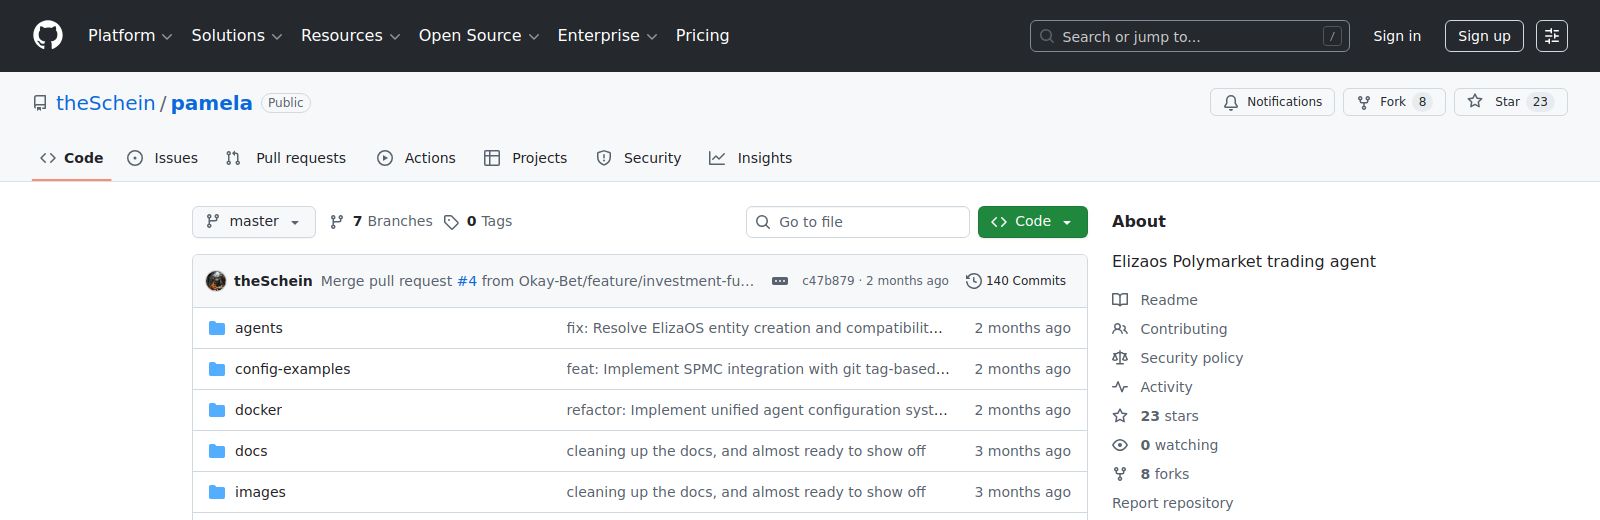Click the Go to file field
Screen dimensions: 1600x520
click(857, 222)
